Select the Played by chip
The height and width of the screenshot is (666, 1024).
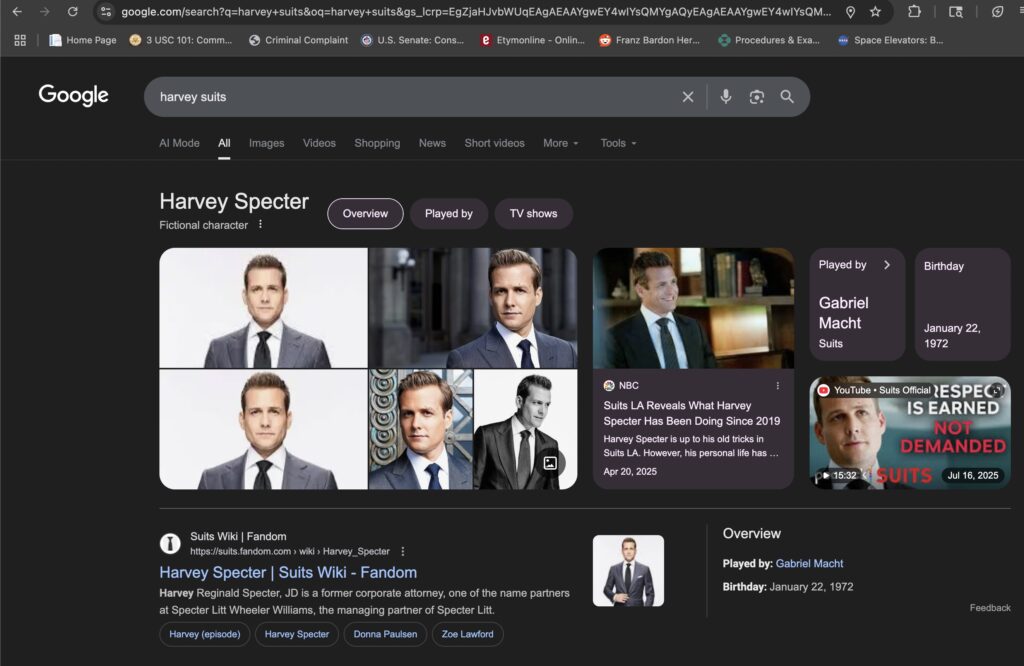coord(448,214)
